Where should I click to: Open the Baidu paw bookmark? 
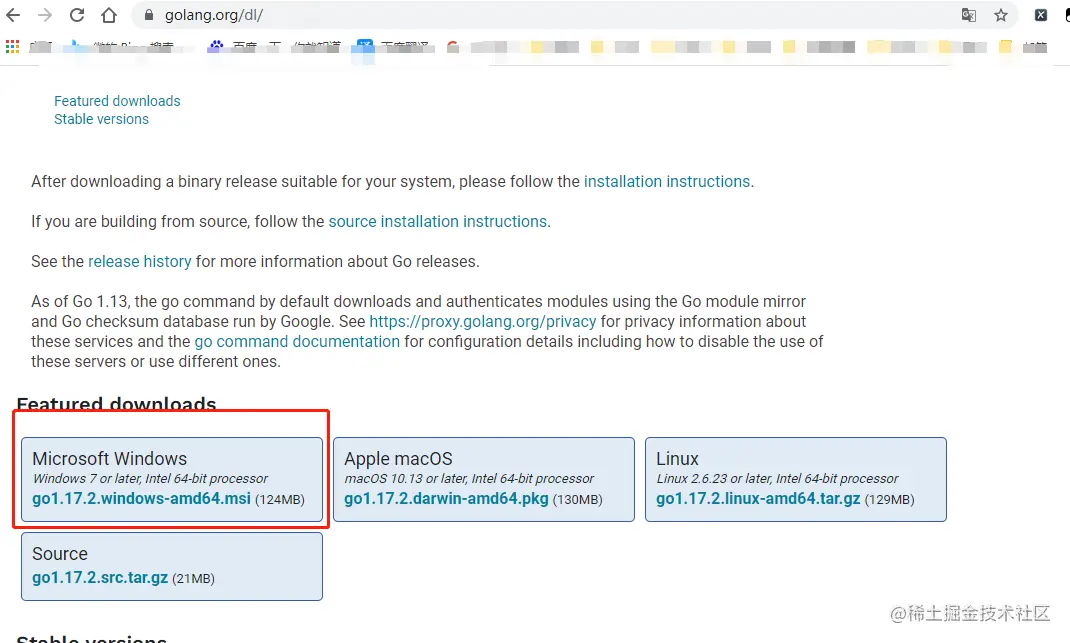(x=216, y=46)
